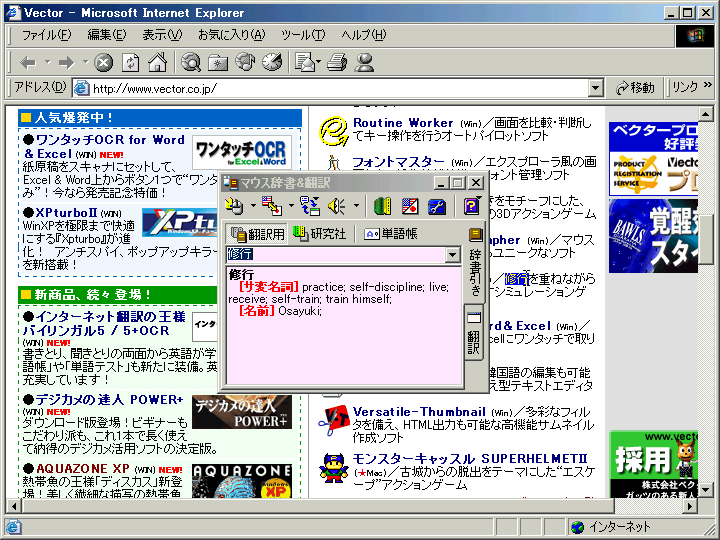Click the speech-bubble arrows translate icon

point(310,206)
